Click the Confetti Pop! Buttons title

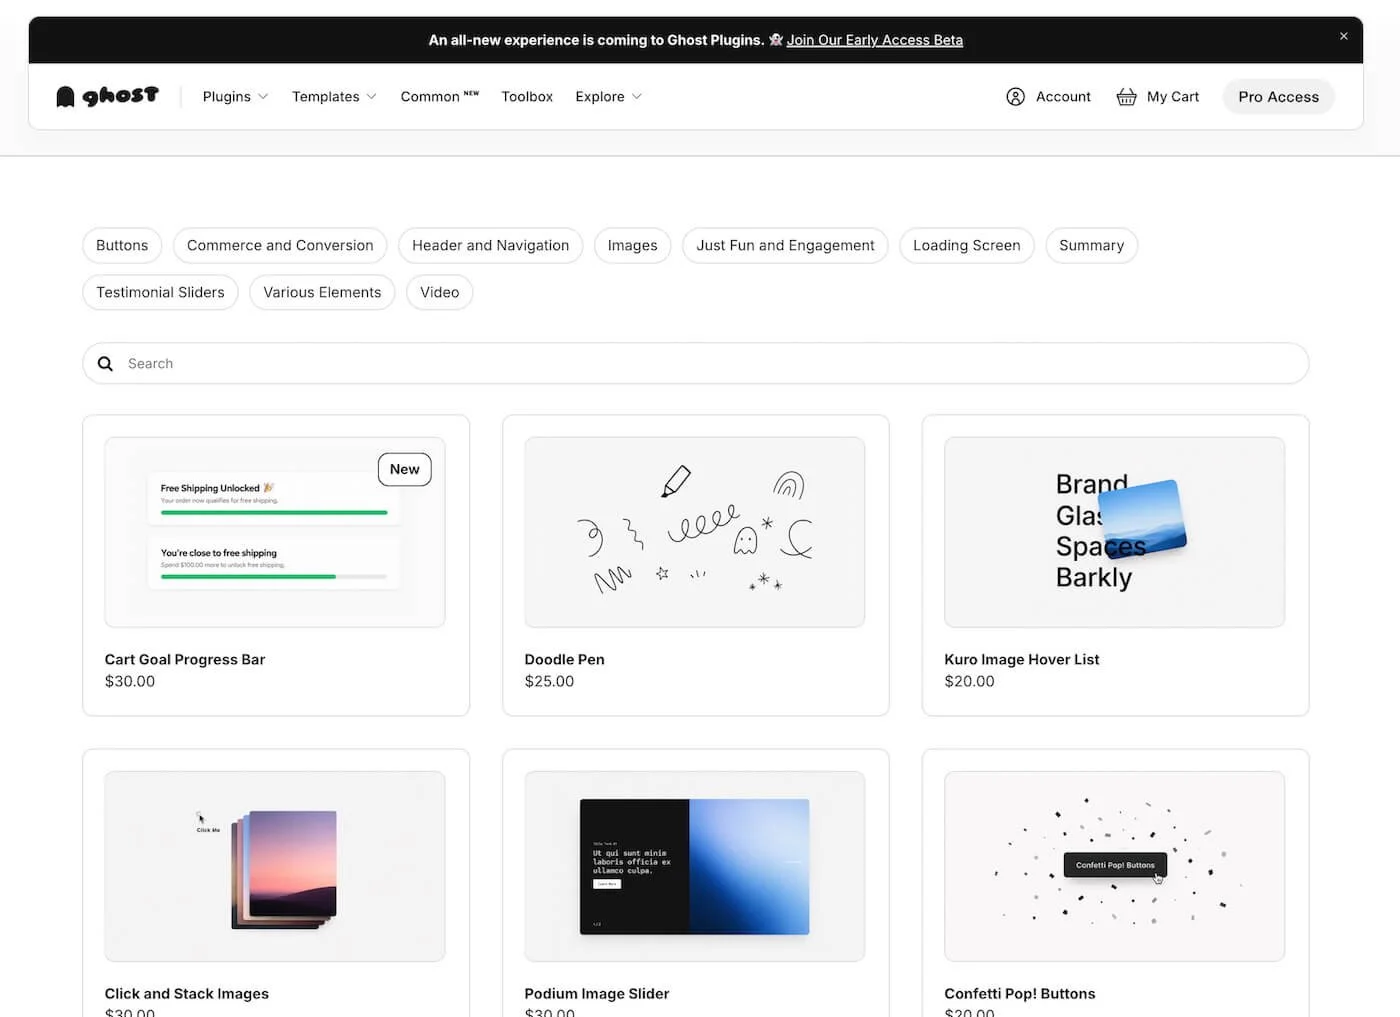pos(1020,993)
